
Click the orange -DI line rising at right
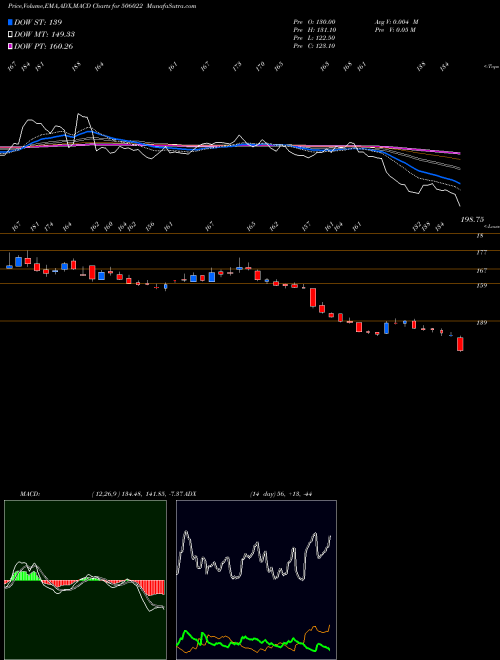tap(316, 628)
